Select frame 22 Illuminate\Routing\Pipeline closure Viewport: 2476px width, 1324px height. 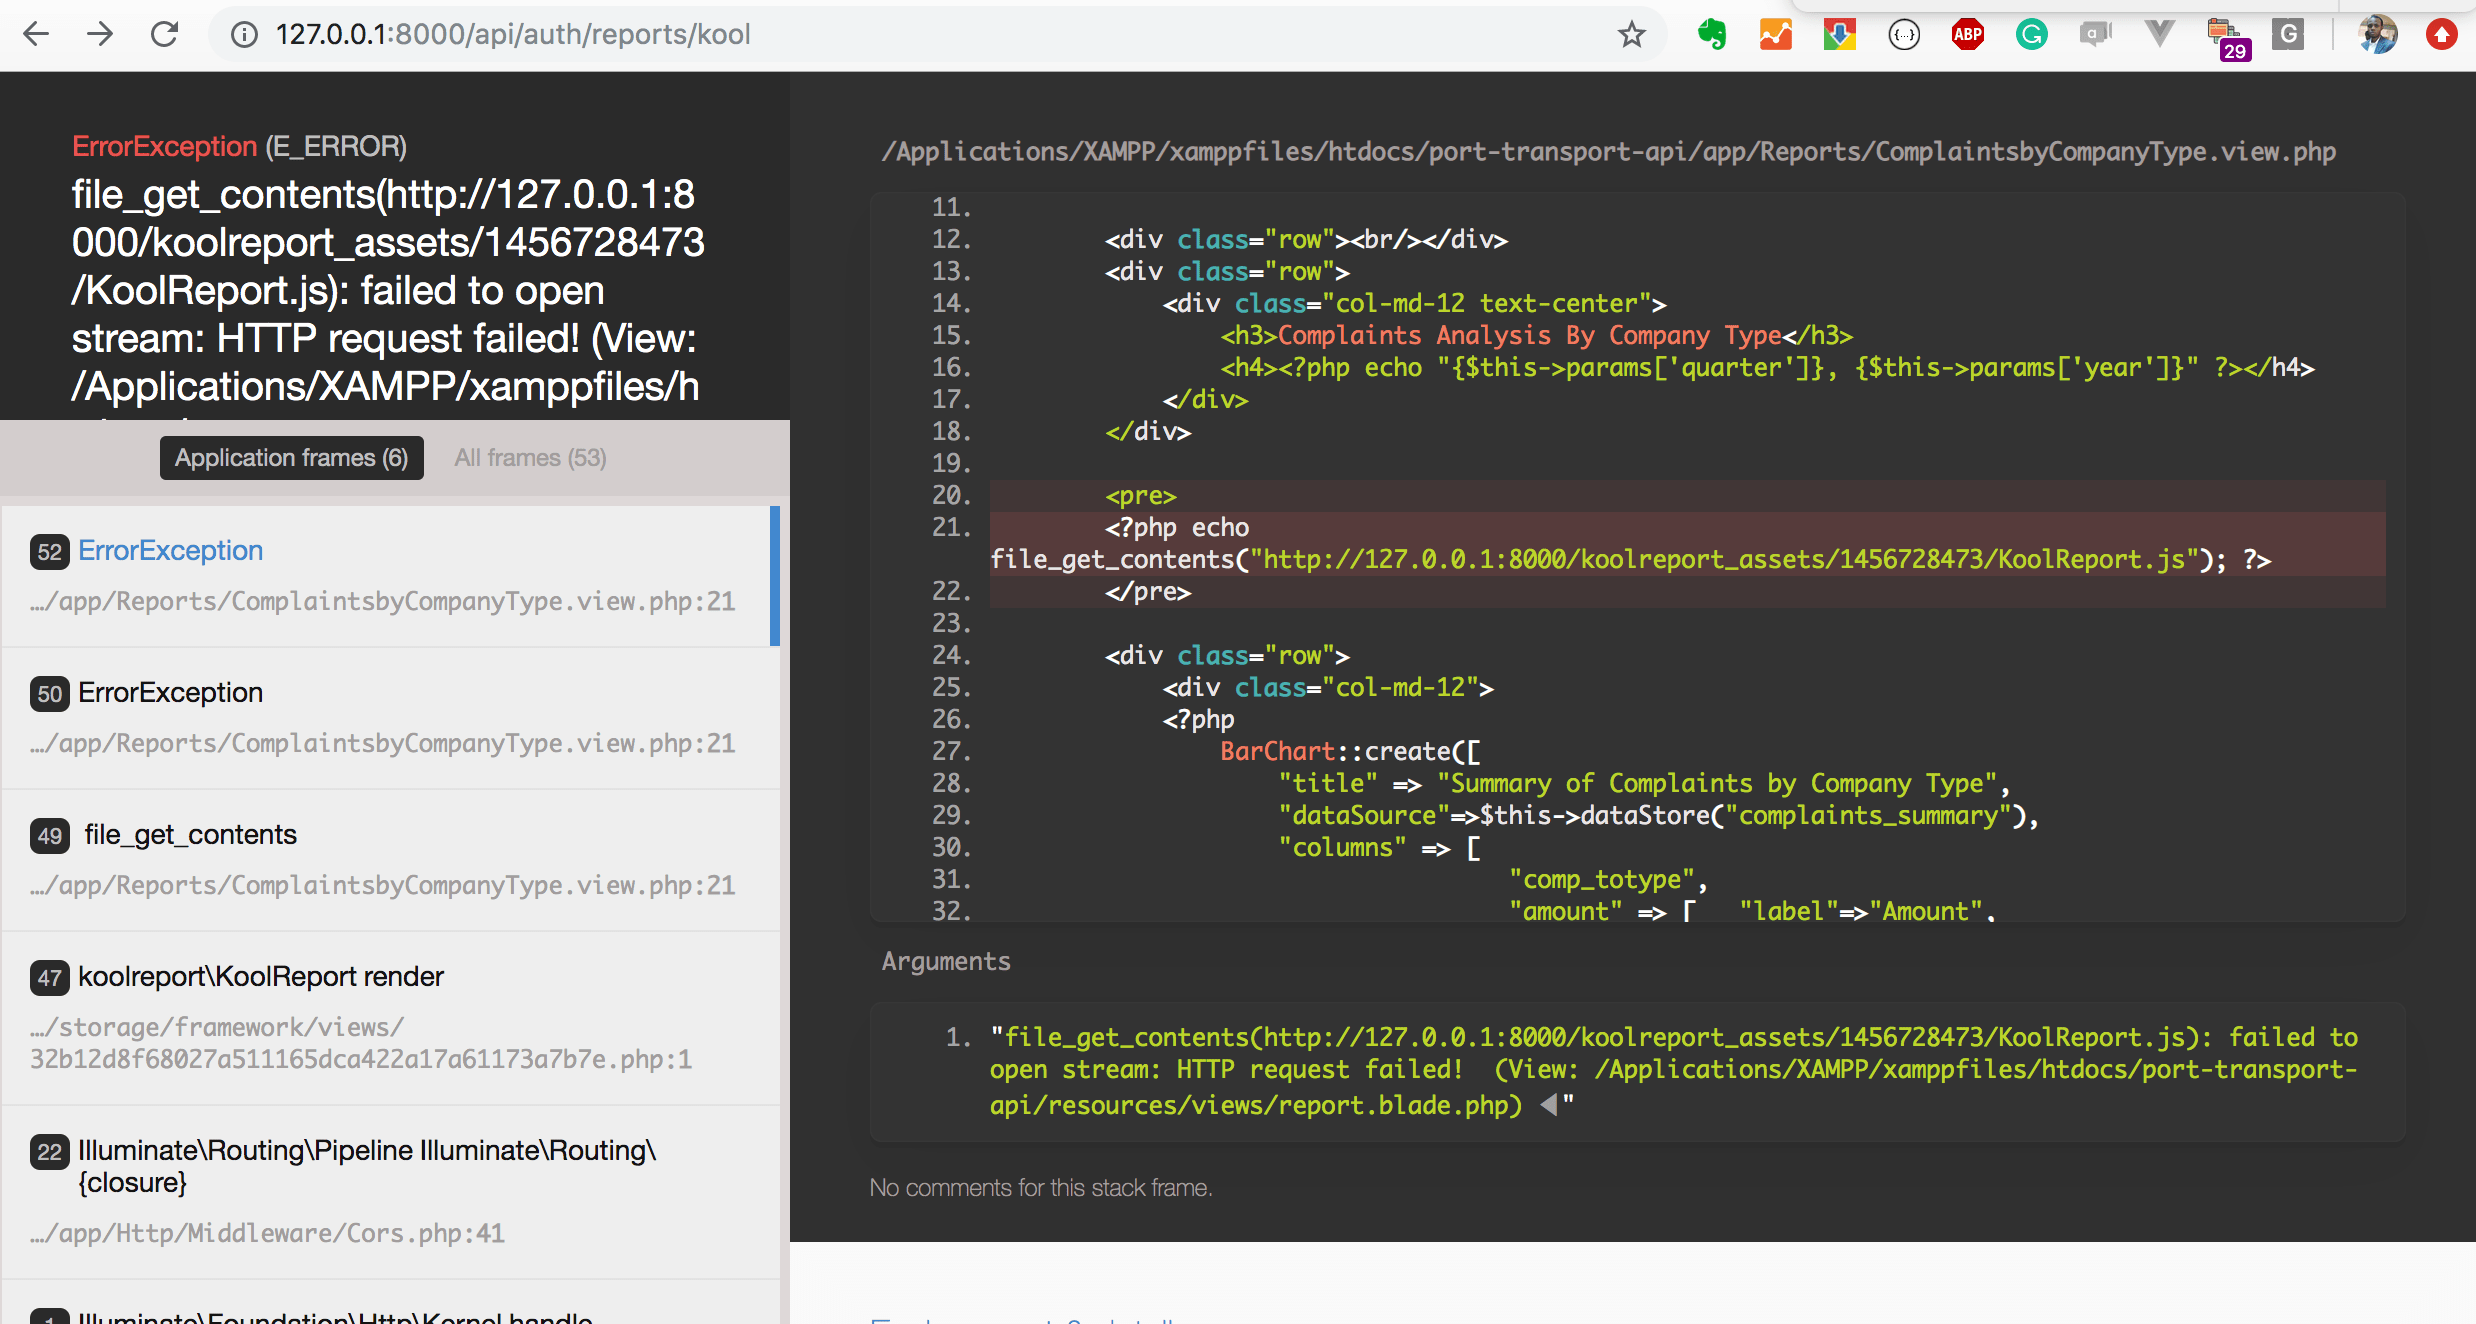pyautogui.click(x=390, y=1192)
